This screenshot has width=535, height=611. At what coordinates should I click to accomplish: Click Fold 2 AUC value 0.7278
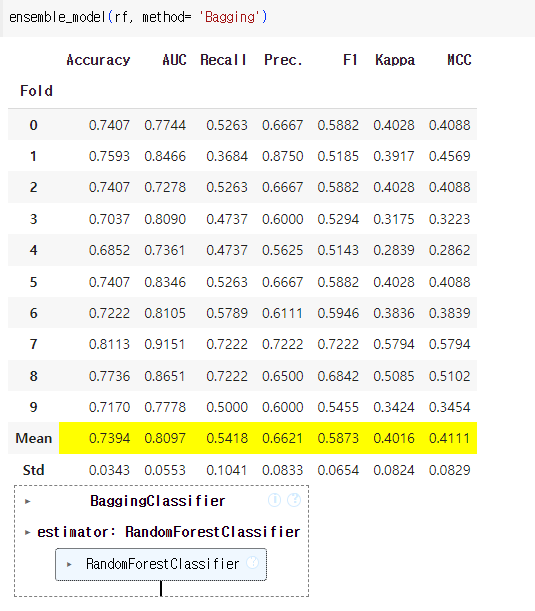click(x=165, y=187)
